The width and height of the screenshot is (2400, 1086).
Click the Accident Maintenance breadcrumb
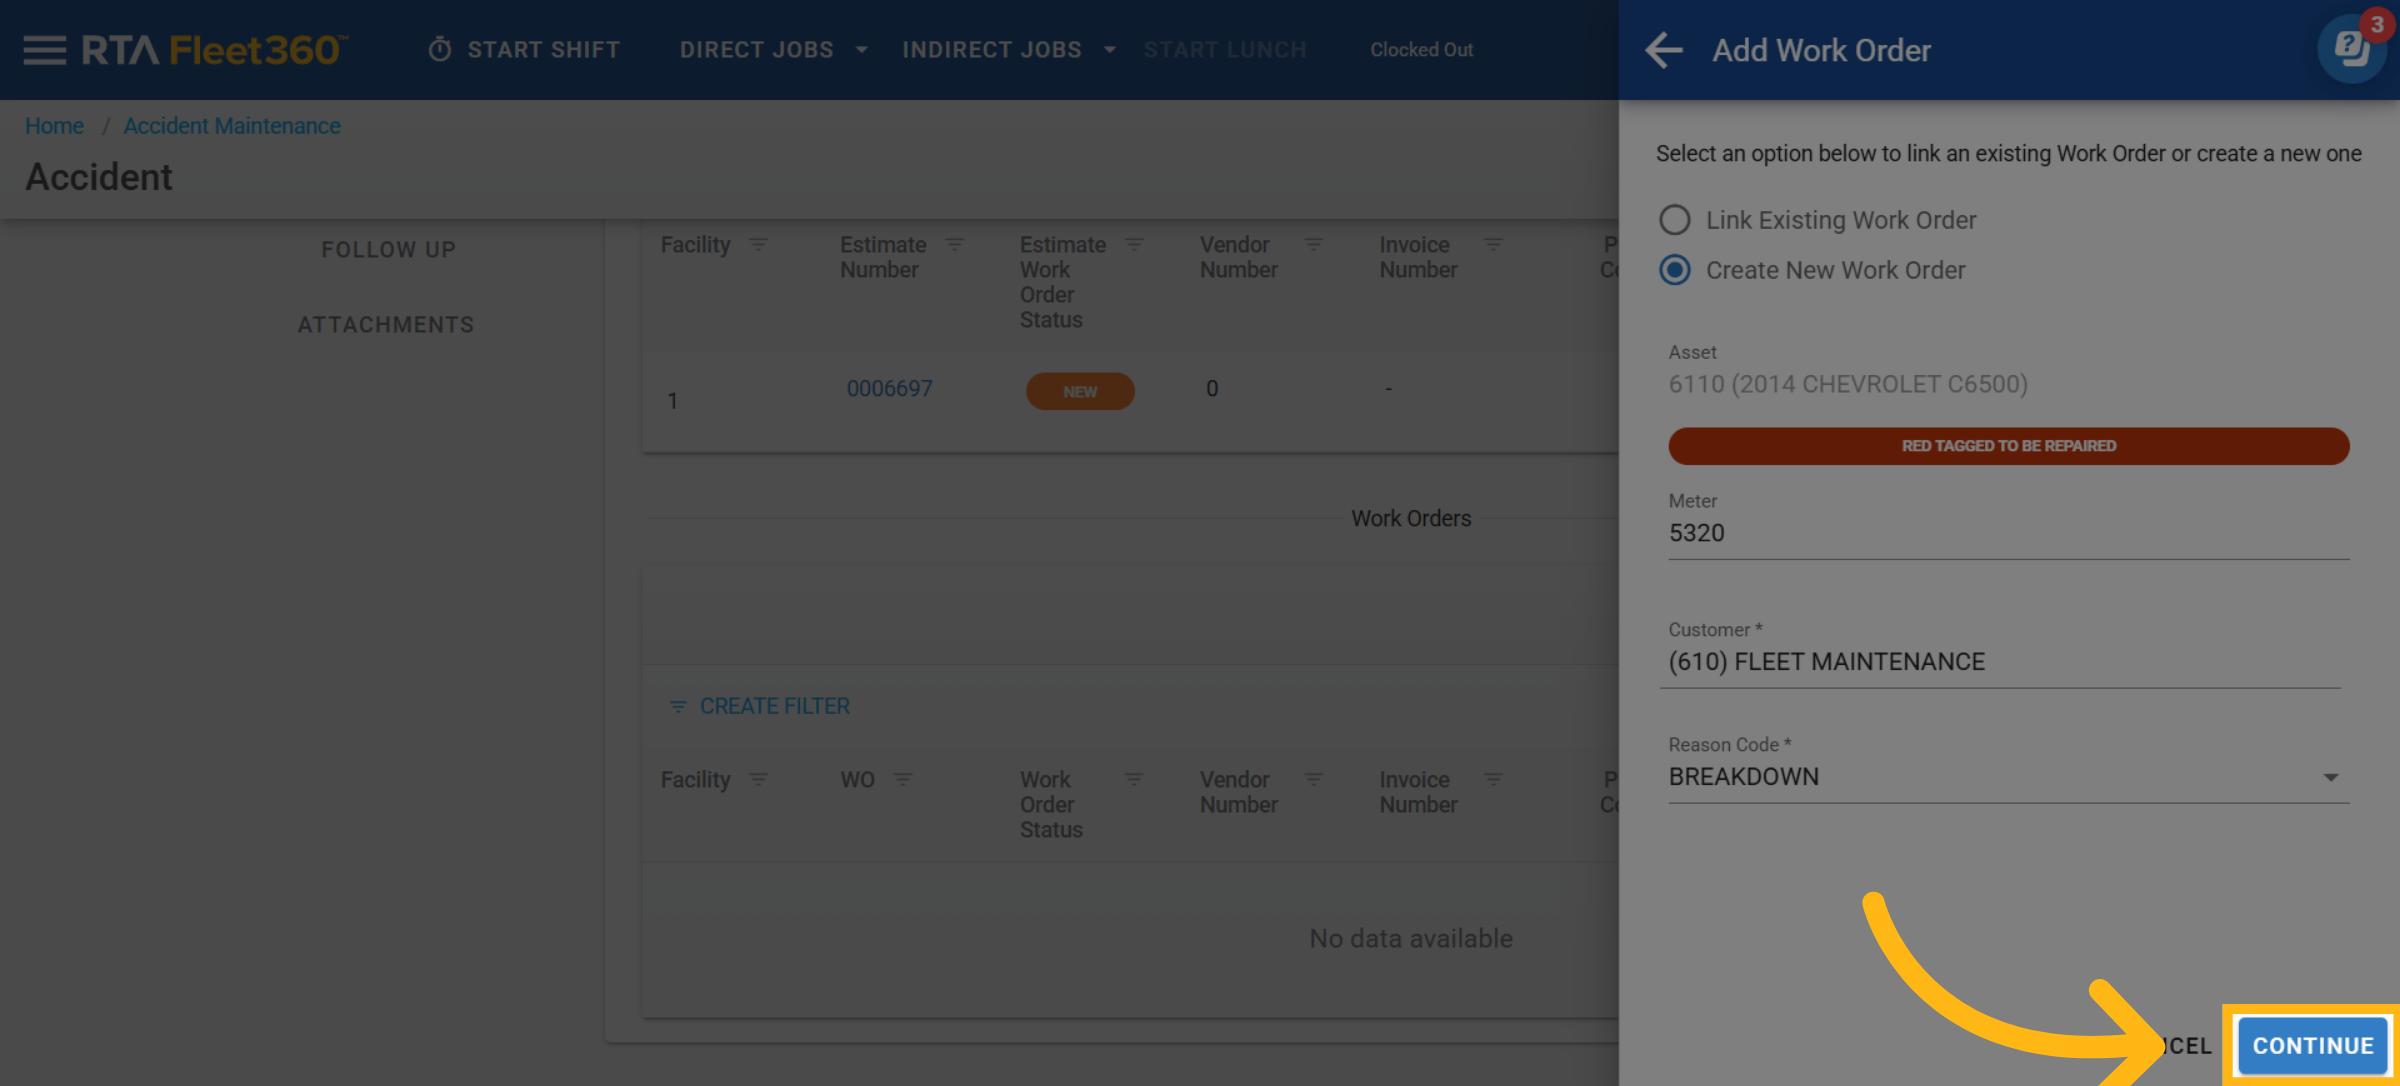[x=232, y=126]
